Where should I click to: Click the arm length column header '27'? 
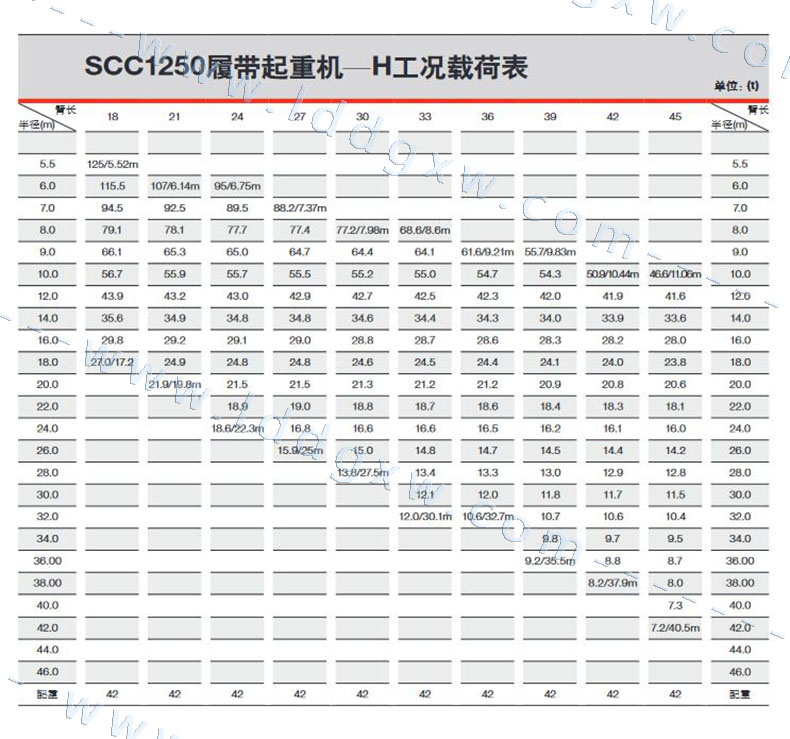pos(300,117)
